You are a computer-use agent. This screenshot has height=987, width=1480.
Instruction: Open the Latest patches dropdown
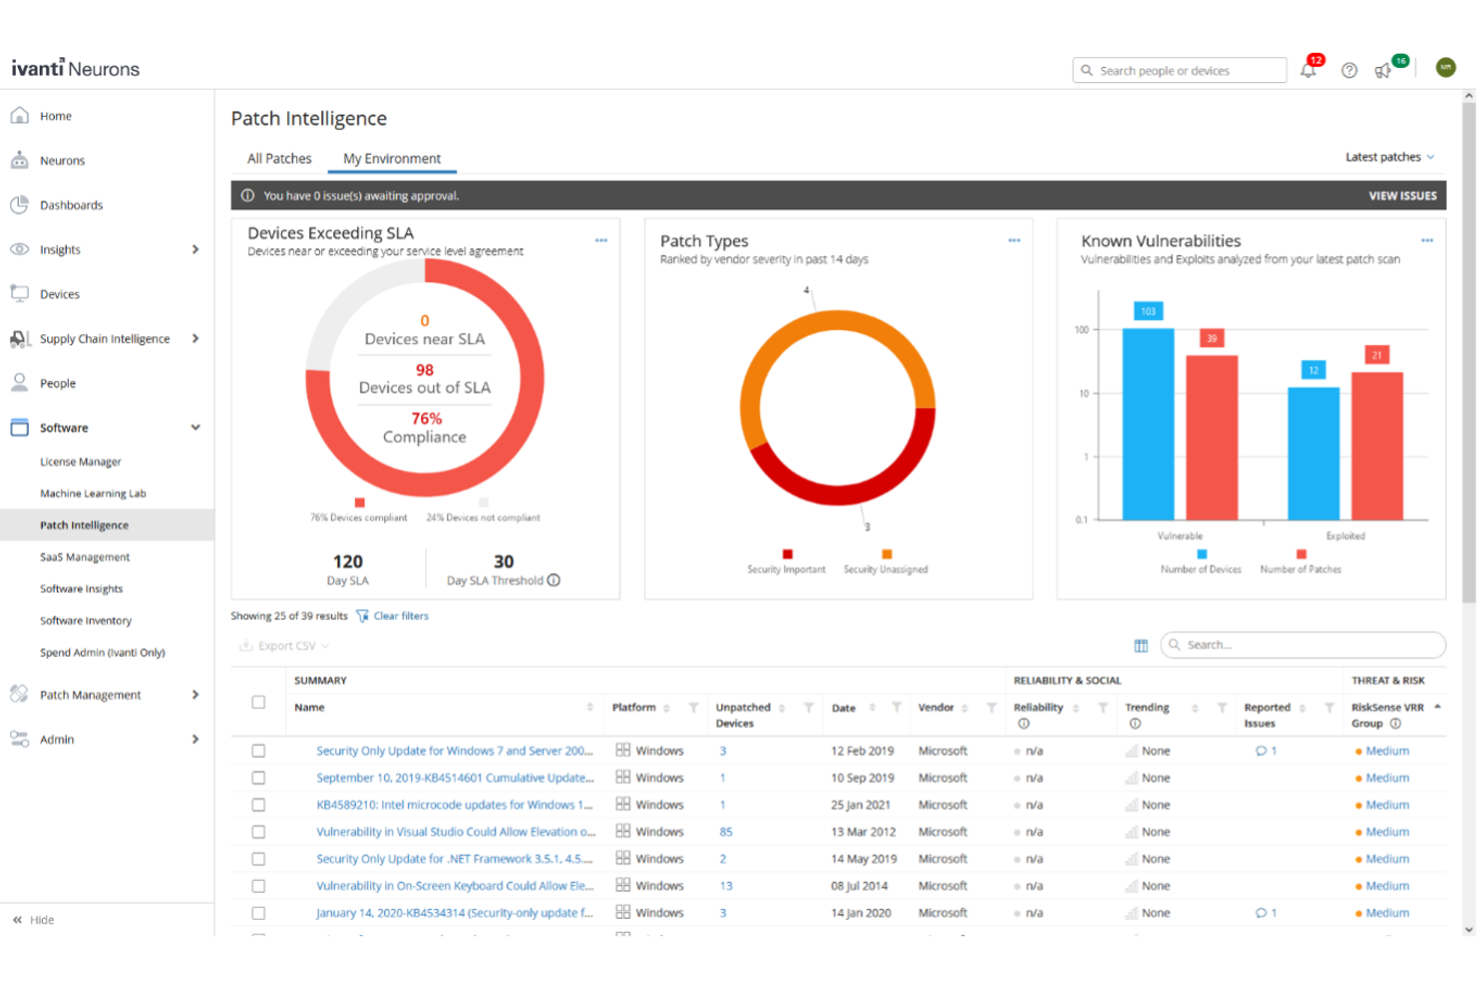point(1389,156)
